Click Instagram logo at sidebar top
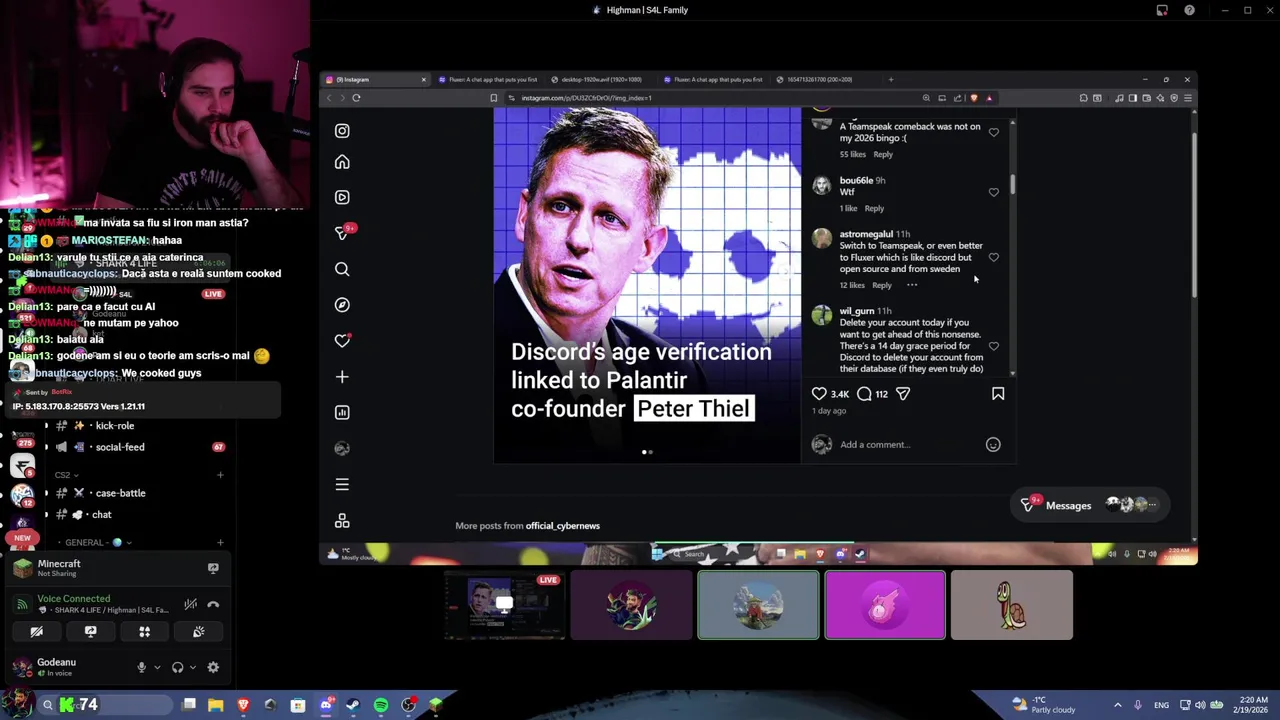The height and width of the screenshot is (720, 1280). (x=342, y=131)
